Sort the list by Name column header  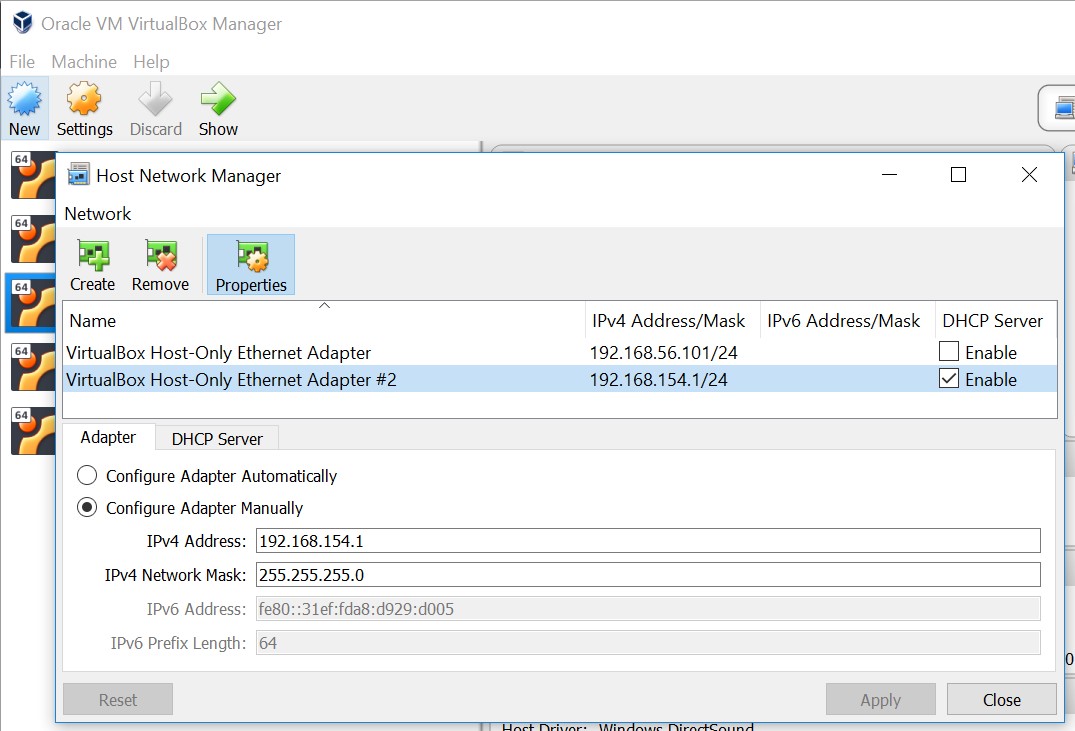pyautogui.click(x=324, y=320)
